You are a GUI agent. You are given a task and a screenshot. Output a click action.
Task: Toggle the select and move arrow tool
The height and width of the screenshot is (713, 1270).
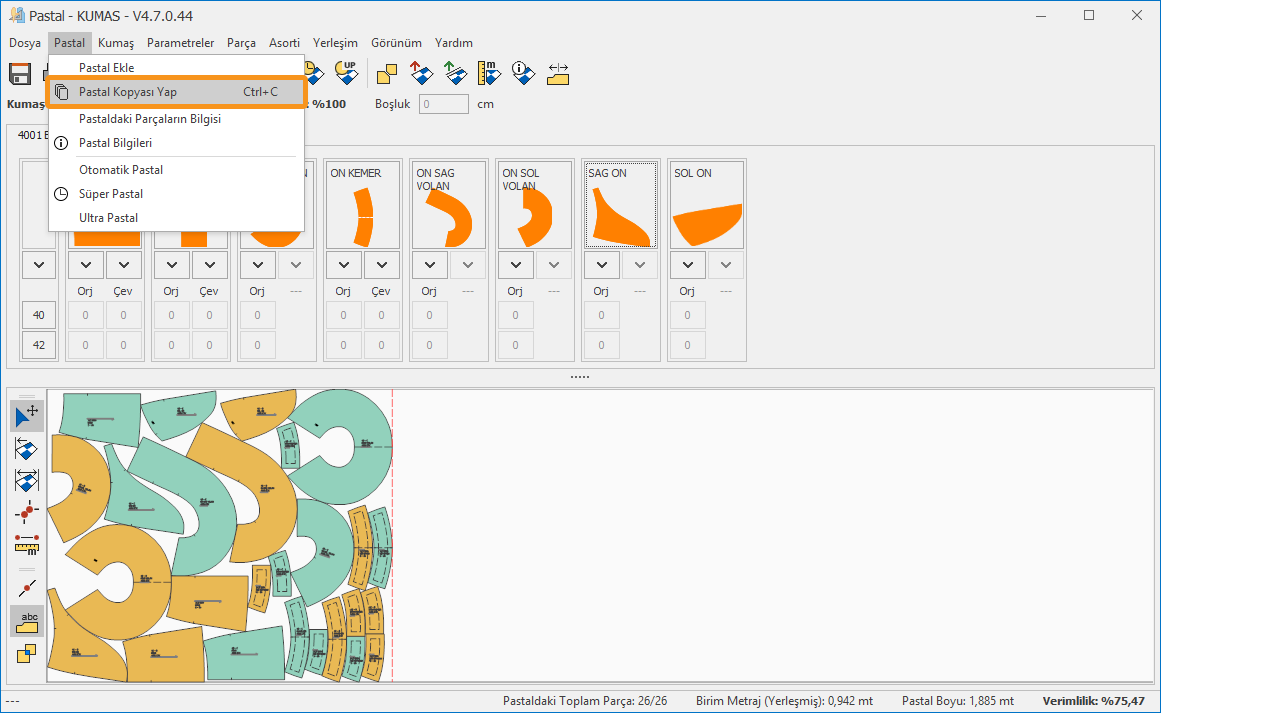[27, 416]
